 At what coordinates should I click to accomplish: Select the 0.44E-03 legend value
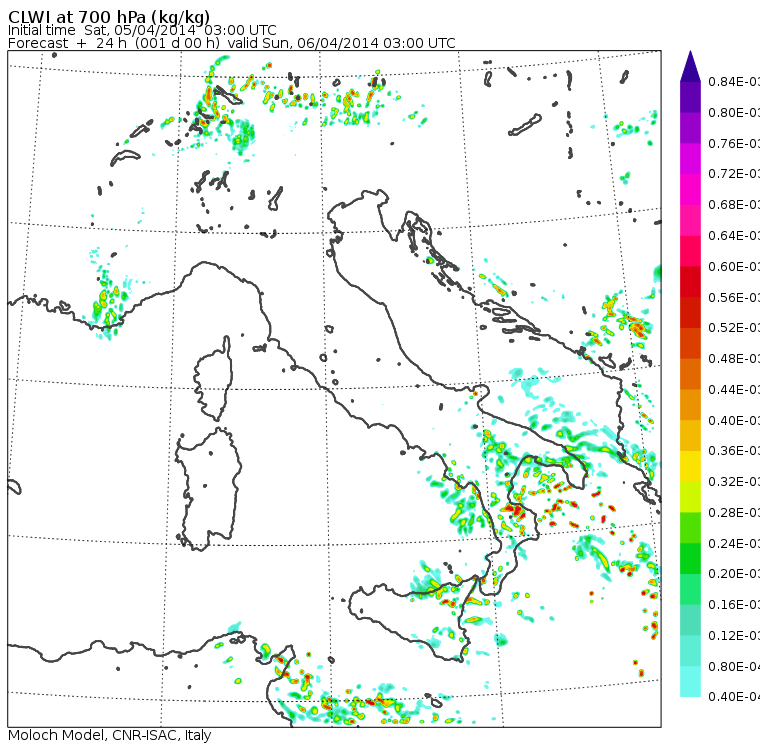pyautogui.click(x=734, y=390)
